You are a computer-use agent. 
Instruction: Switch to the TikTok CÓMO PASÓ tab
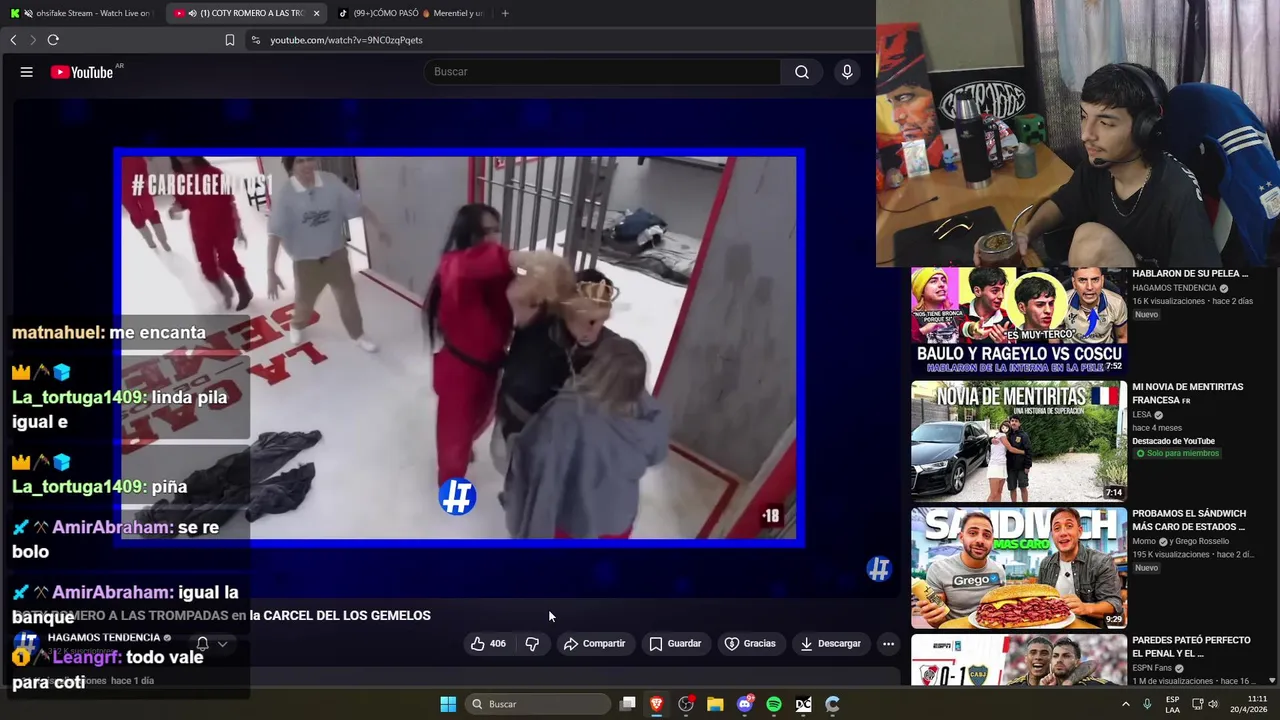[409, 13]
